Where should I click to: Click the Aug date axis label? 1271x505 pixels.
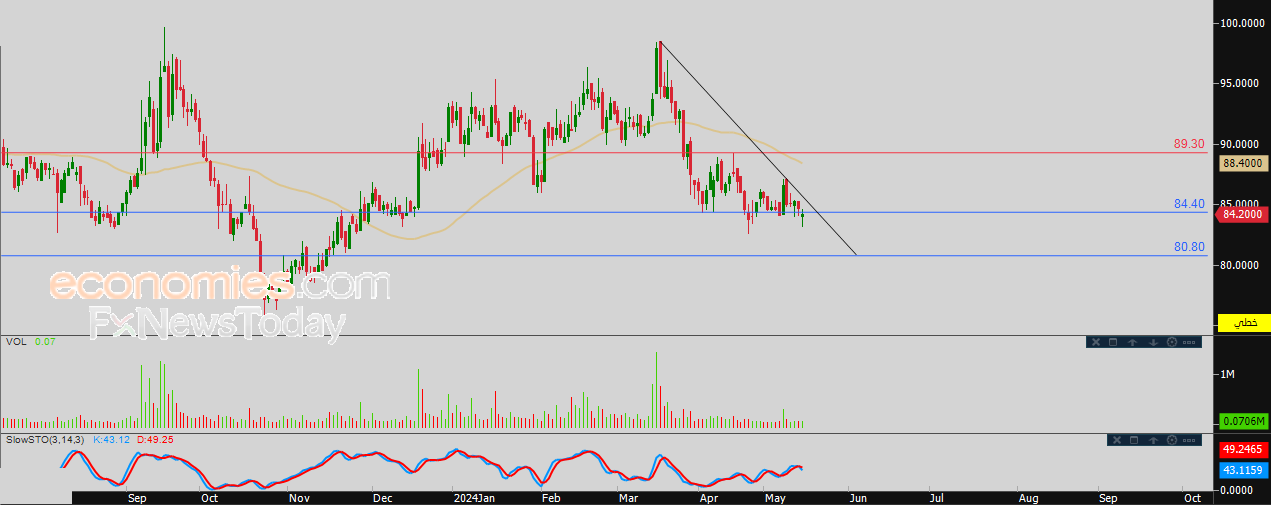pyautogui.click(x=1028, y=496)
